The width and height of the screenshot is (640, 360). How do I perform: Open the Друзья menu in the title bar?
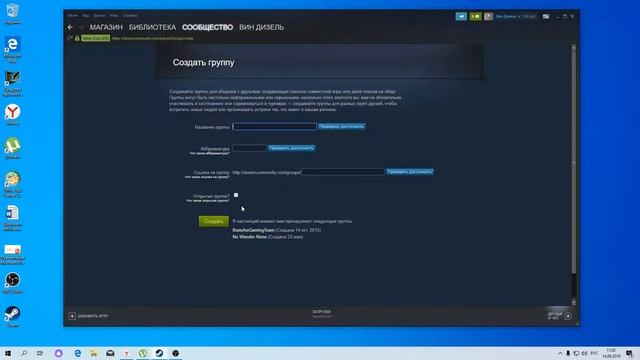pyautogui.click(x=99, y=16)
